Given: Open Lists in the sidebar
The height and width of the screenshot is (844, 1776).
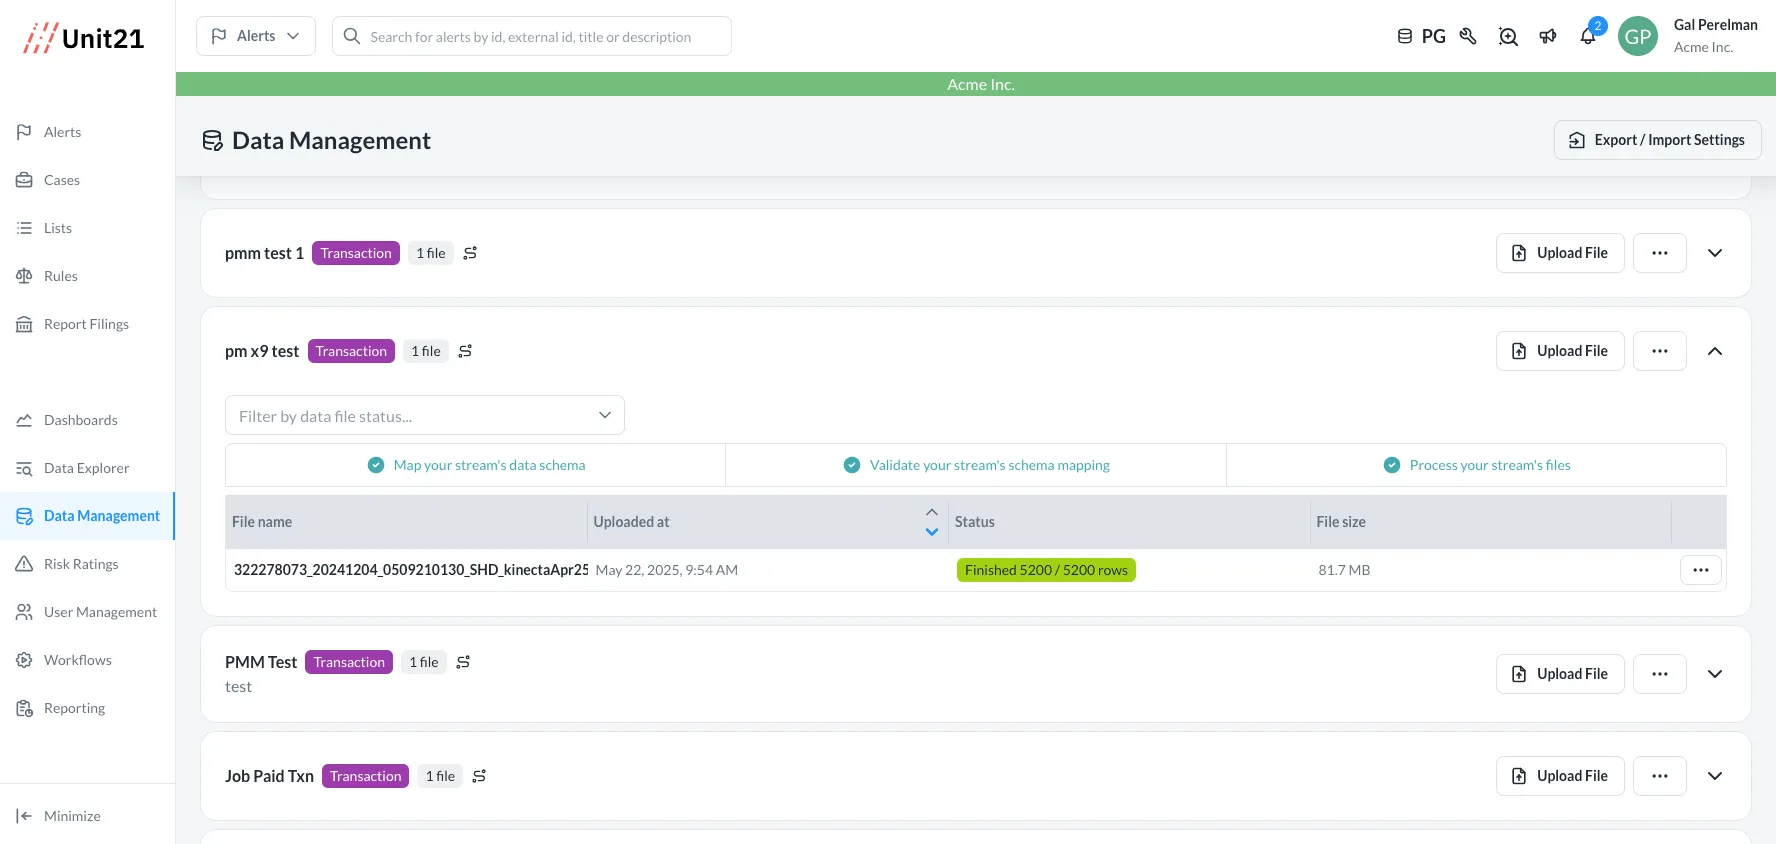Looking at the screenshot, I should point(87,228).
